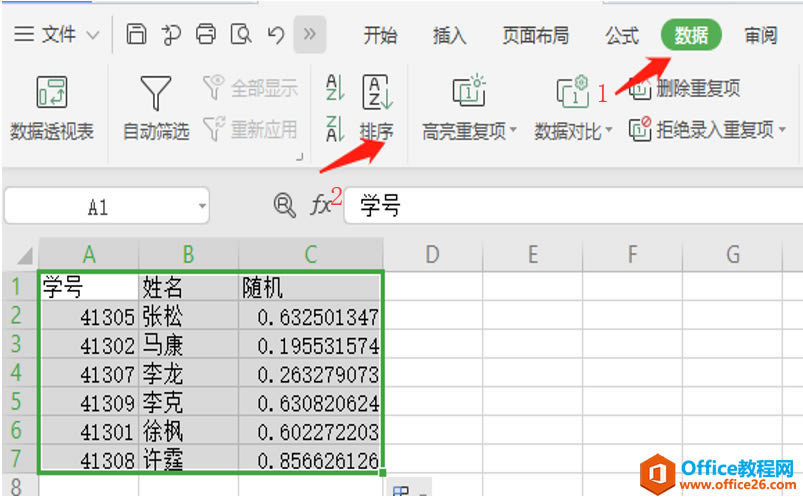Image resolution: width=803 pixels, height=502 pixels.
Task: Click the 数据透视表 icon
Action: 52,92
